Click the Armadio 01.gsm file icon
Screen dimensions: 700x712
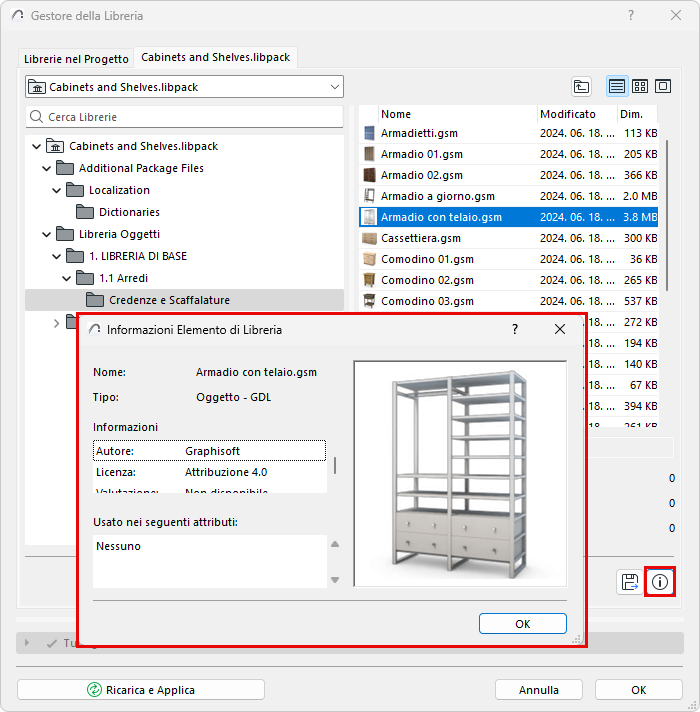point(369,154)
